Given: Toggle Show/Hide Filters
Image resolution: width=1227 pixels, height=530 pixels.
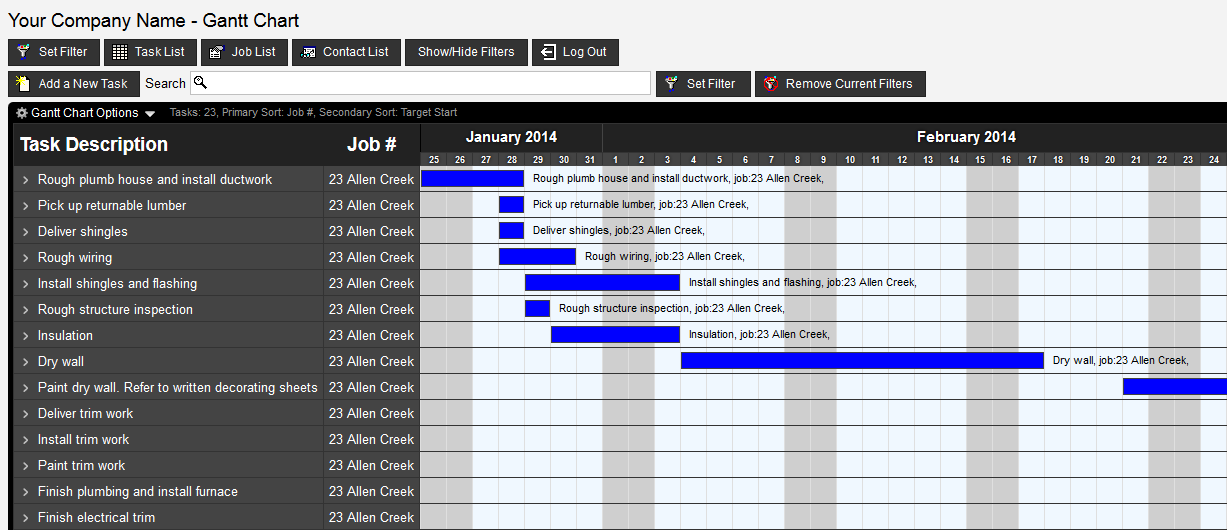Looking at the screenshot, I should pyautogui.click(x=466, y=52).
